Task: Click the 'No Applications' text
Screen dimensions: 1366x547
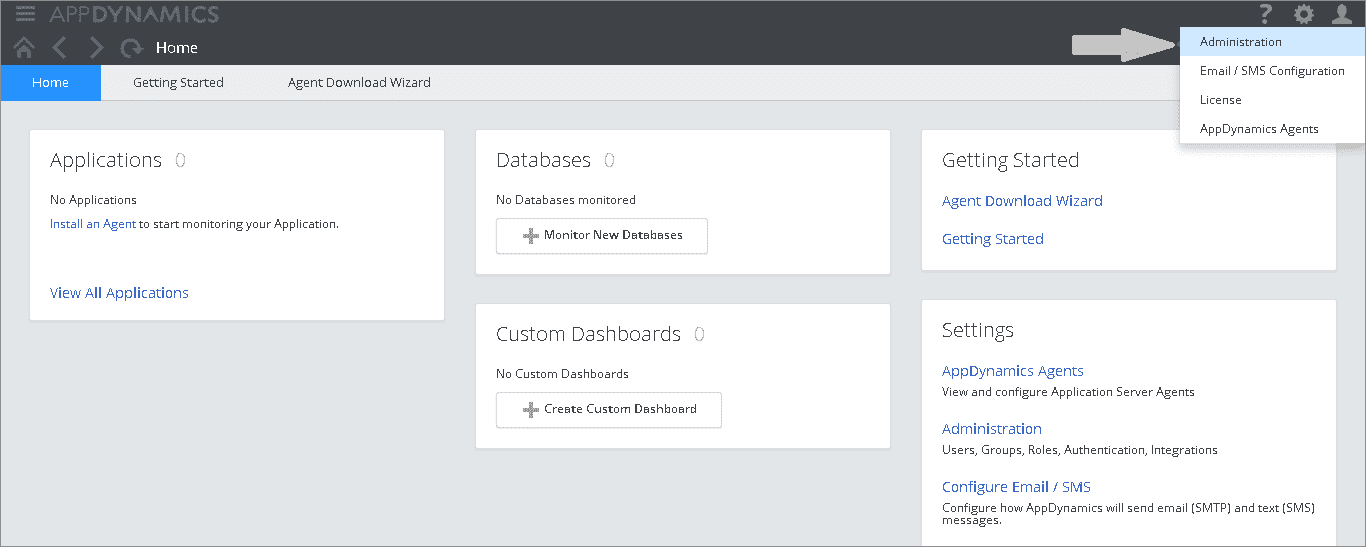Action: pyautogui.click(x=93, y=200)
